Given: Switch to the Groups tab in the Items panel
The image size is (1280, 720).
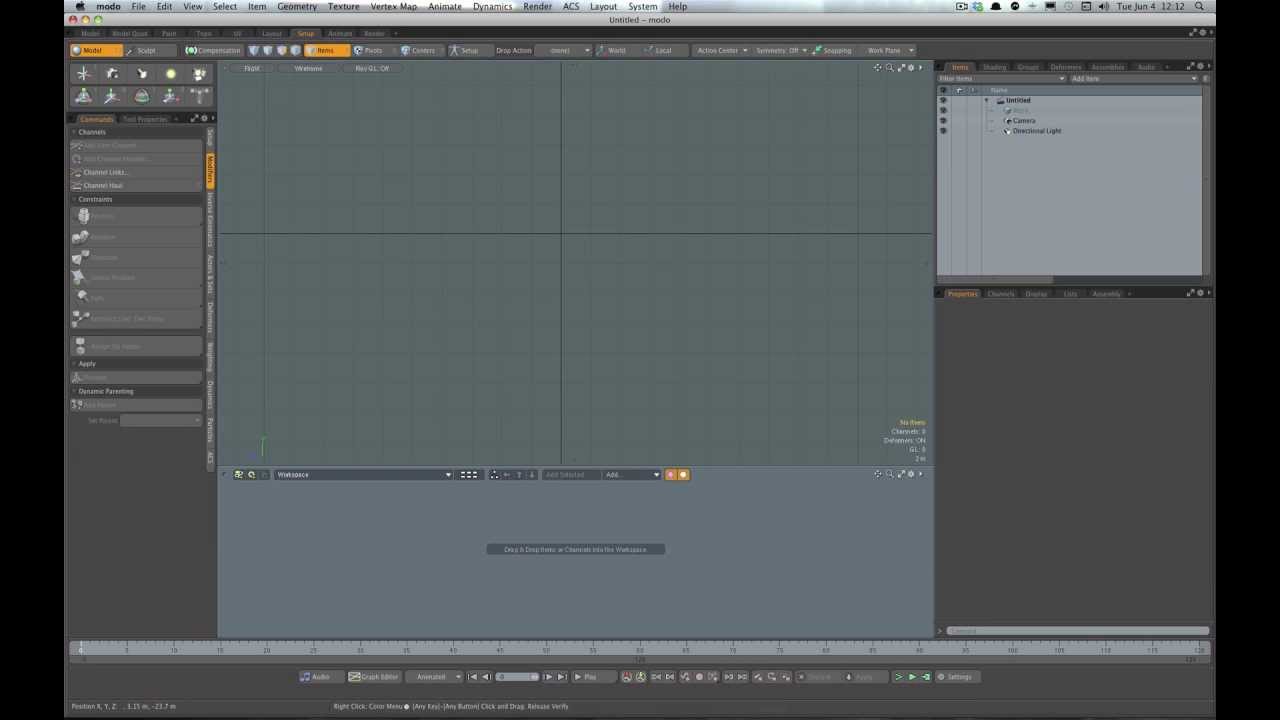Looking at the screenshot, I should coord(1028,67).
